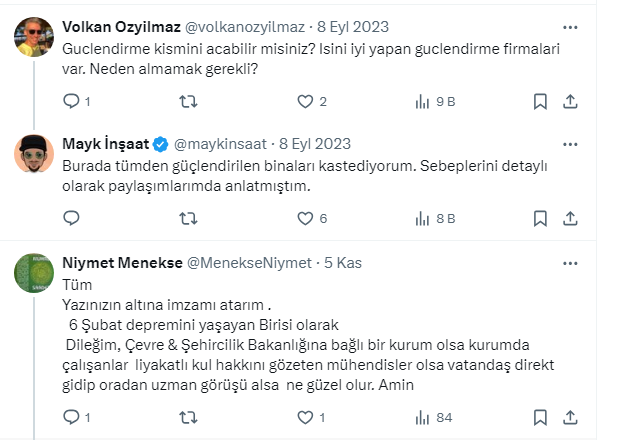Open more options on Mayk İnşaat's tweet
The height and width of the screenshot is (440, 618).
pos(569,142)
